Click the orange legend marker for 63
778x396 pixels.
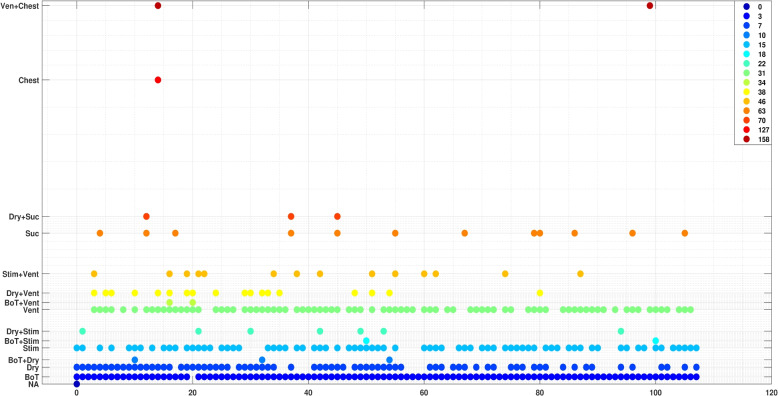pos(746,111)
